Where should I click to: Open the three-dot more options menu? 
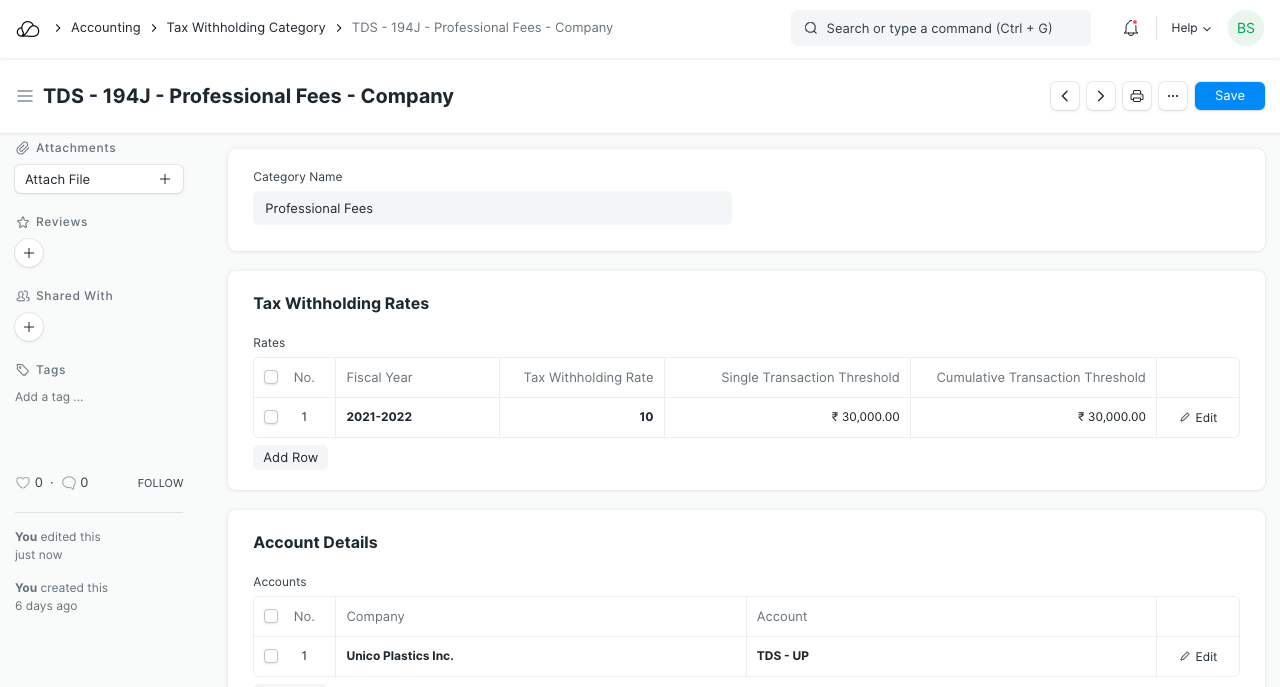pyautogui.click(x=1173, y=96)
